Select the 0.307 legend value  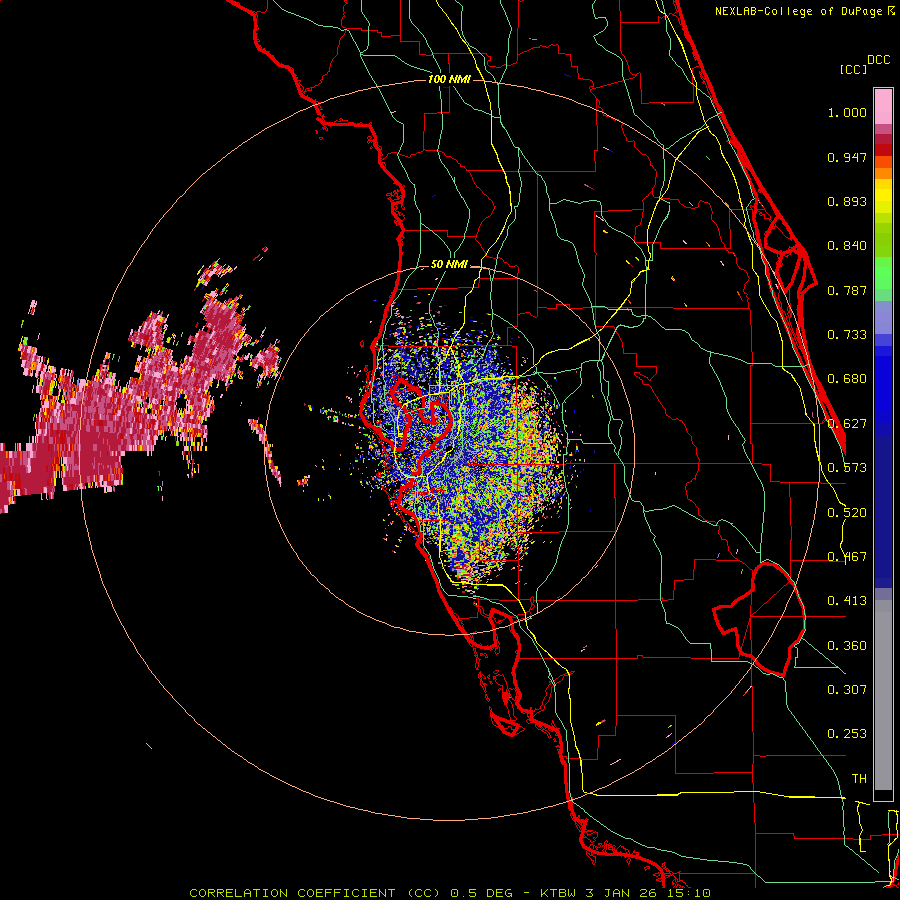[847, 690]
